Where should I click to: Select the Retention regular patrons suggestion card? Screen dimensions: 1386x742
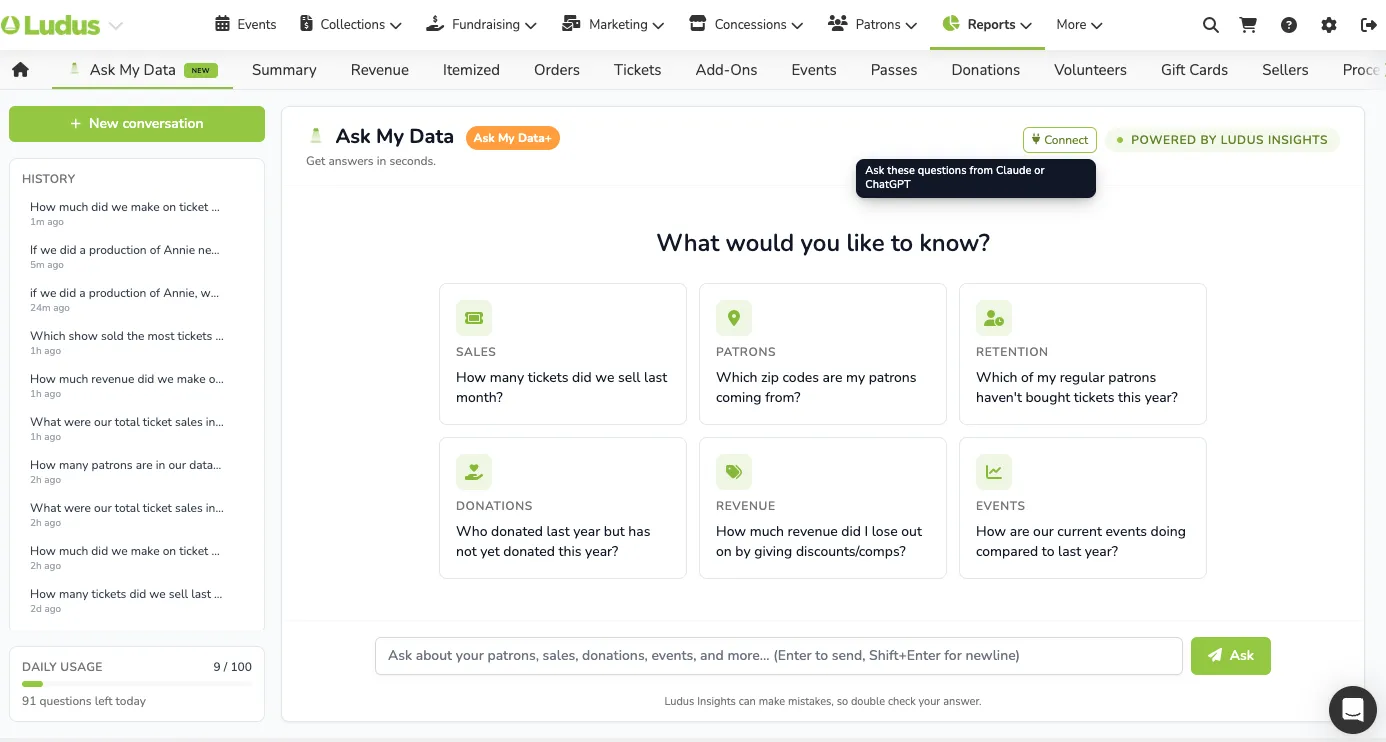point(1083,354)
